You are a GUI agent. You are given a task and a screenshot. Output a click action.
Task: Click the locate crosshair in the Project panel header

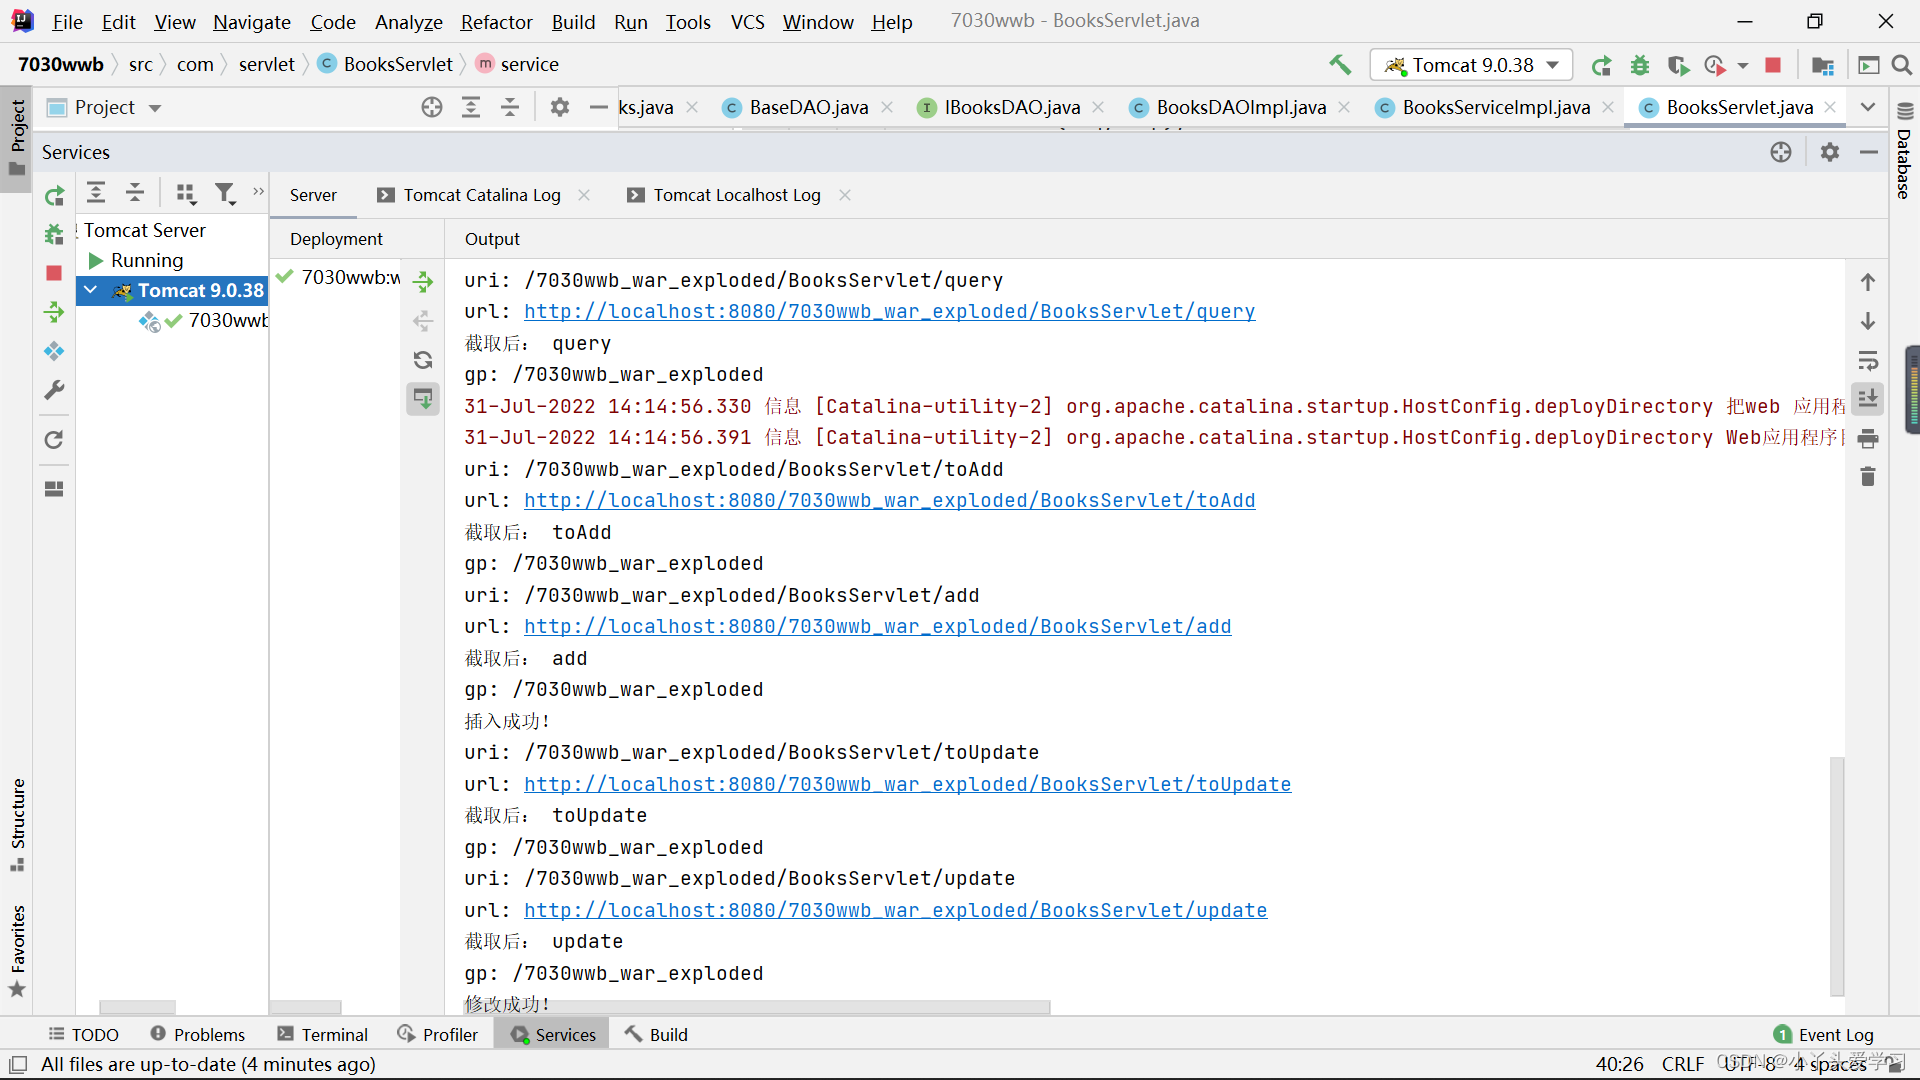432,107
